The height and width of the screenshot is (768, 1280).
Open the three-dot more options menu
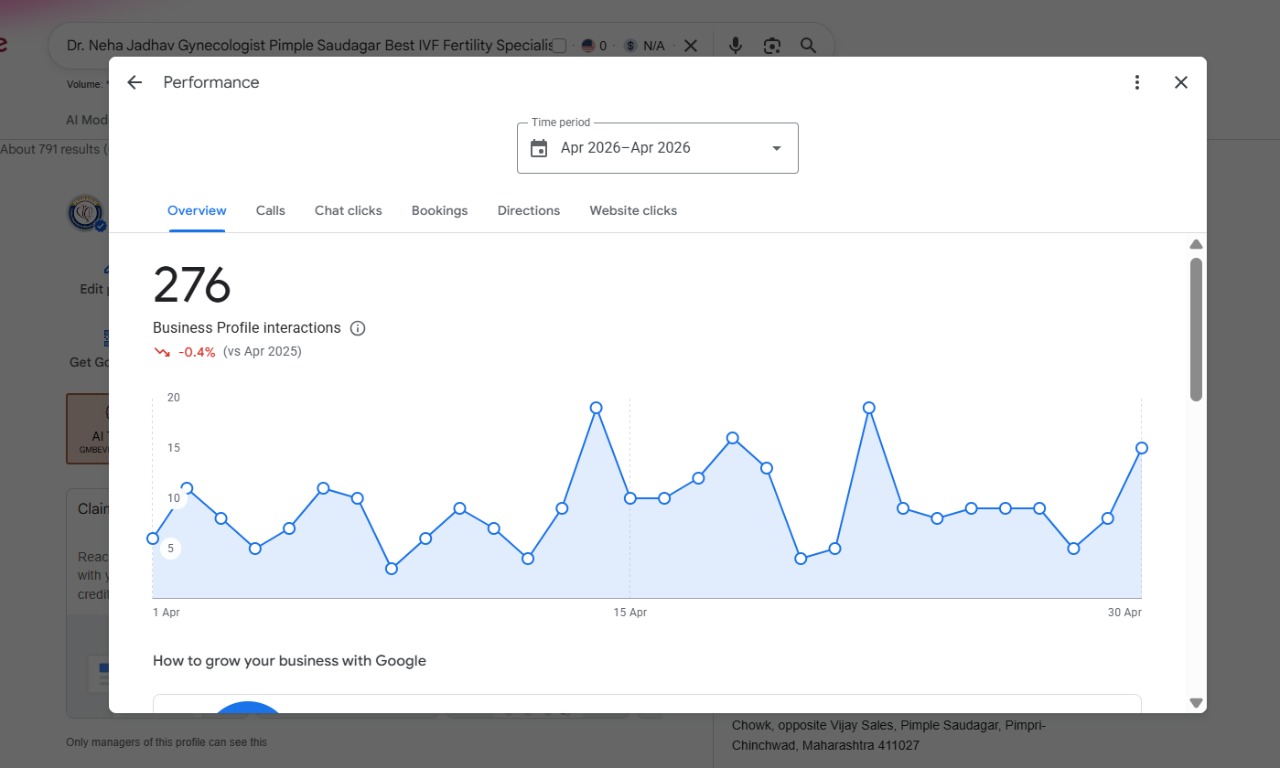1137,82
